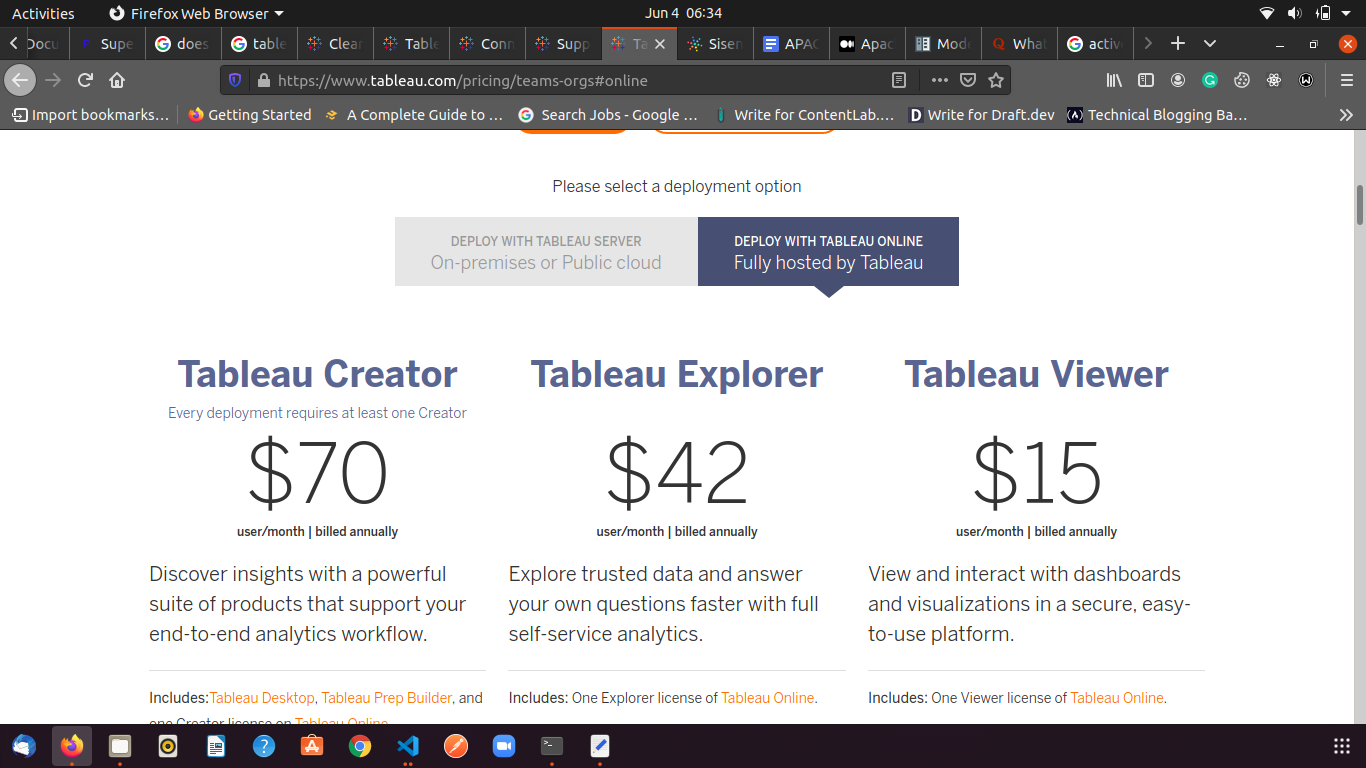The width and height of the screenshot is (1366, 768).
Task: Open Terminal in the dock
Action: click(551, 746)
